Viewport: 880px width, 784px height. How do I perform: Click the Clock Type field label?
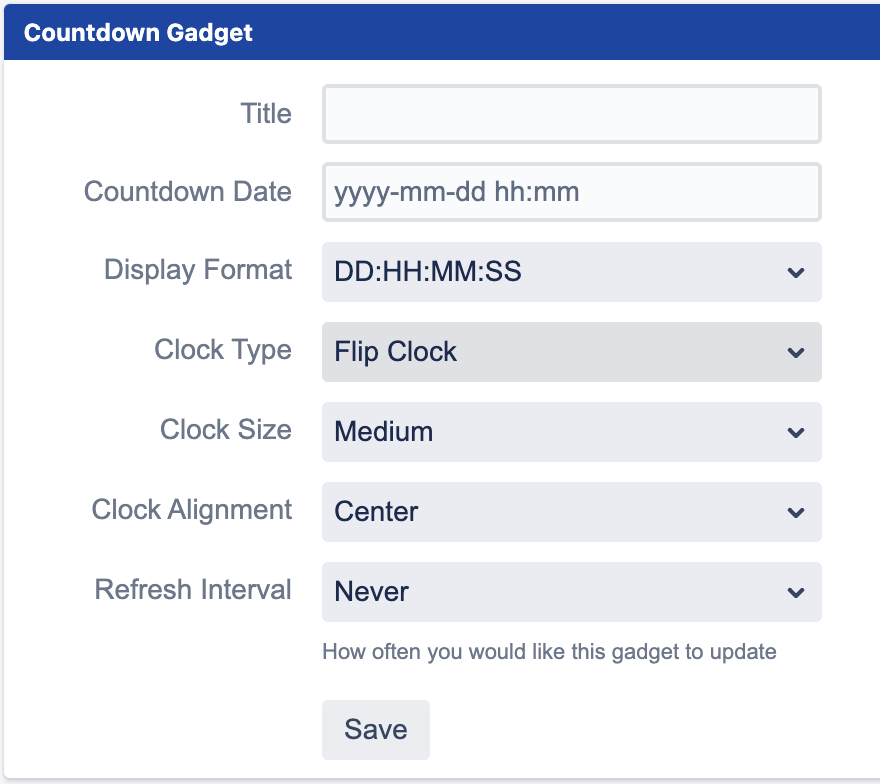(x=222, y=350)
